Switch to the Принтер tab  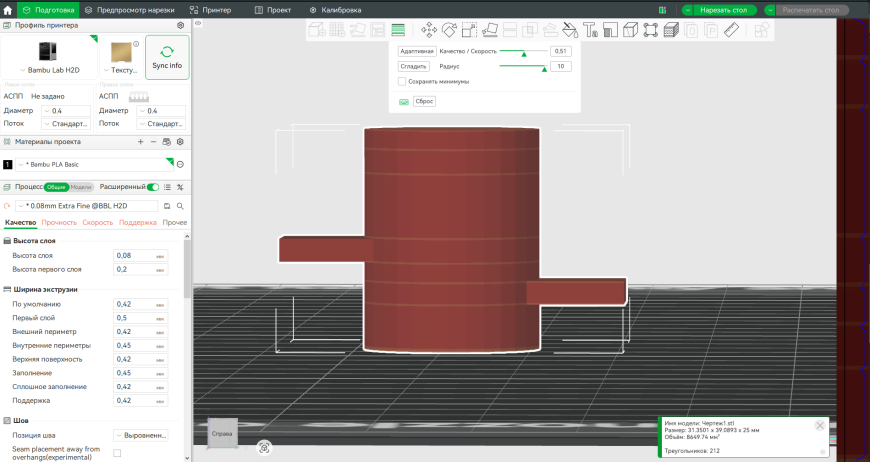(x=210, y=10)
